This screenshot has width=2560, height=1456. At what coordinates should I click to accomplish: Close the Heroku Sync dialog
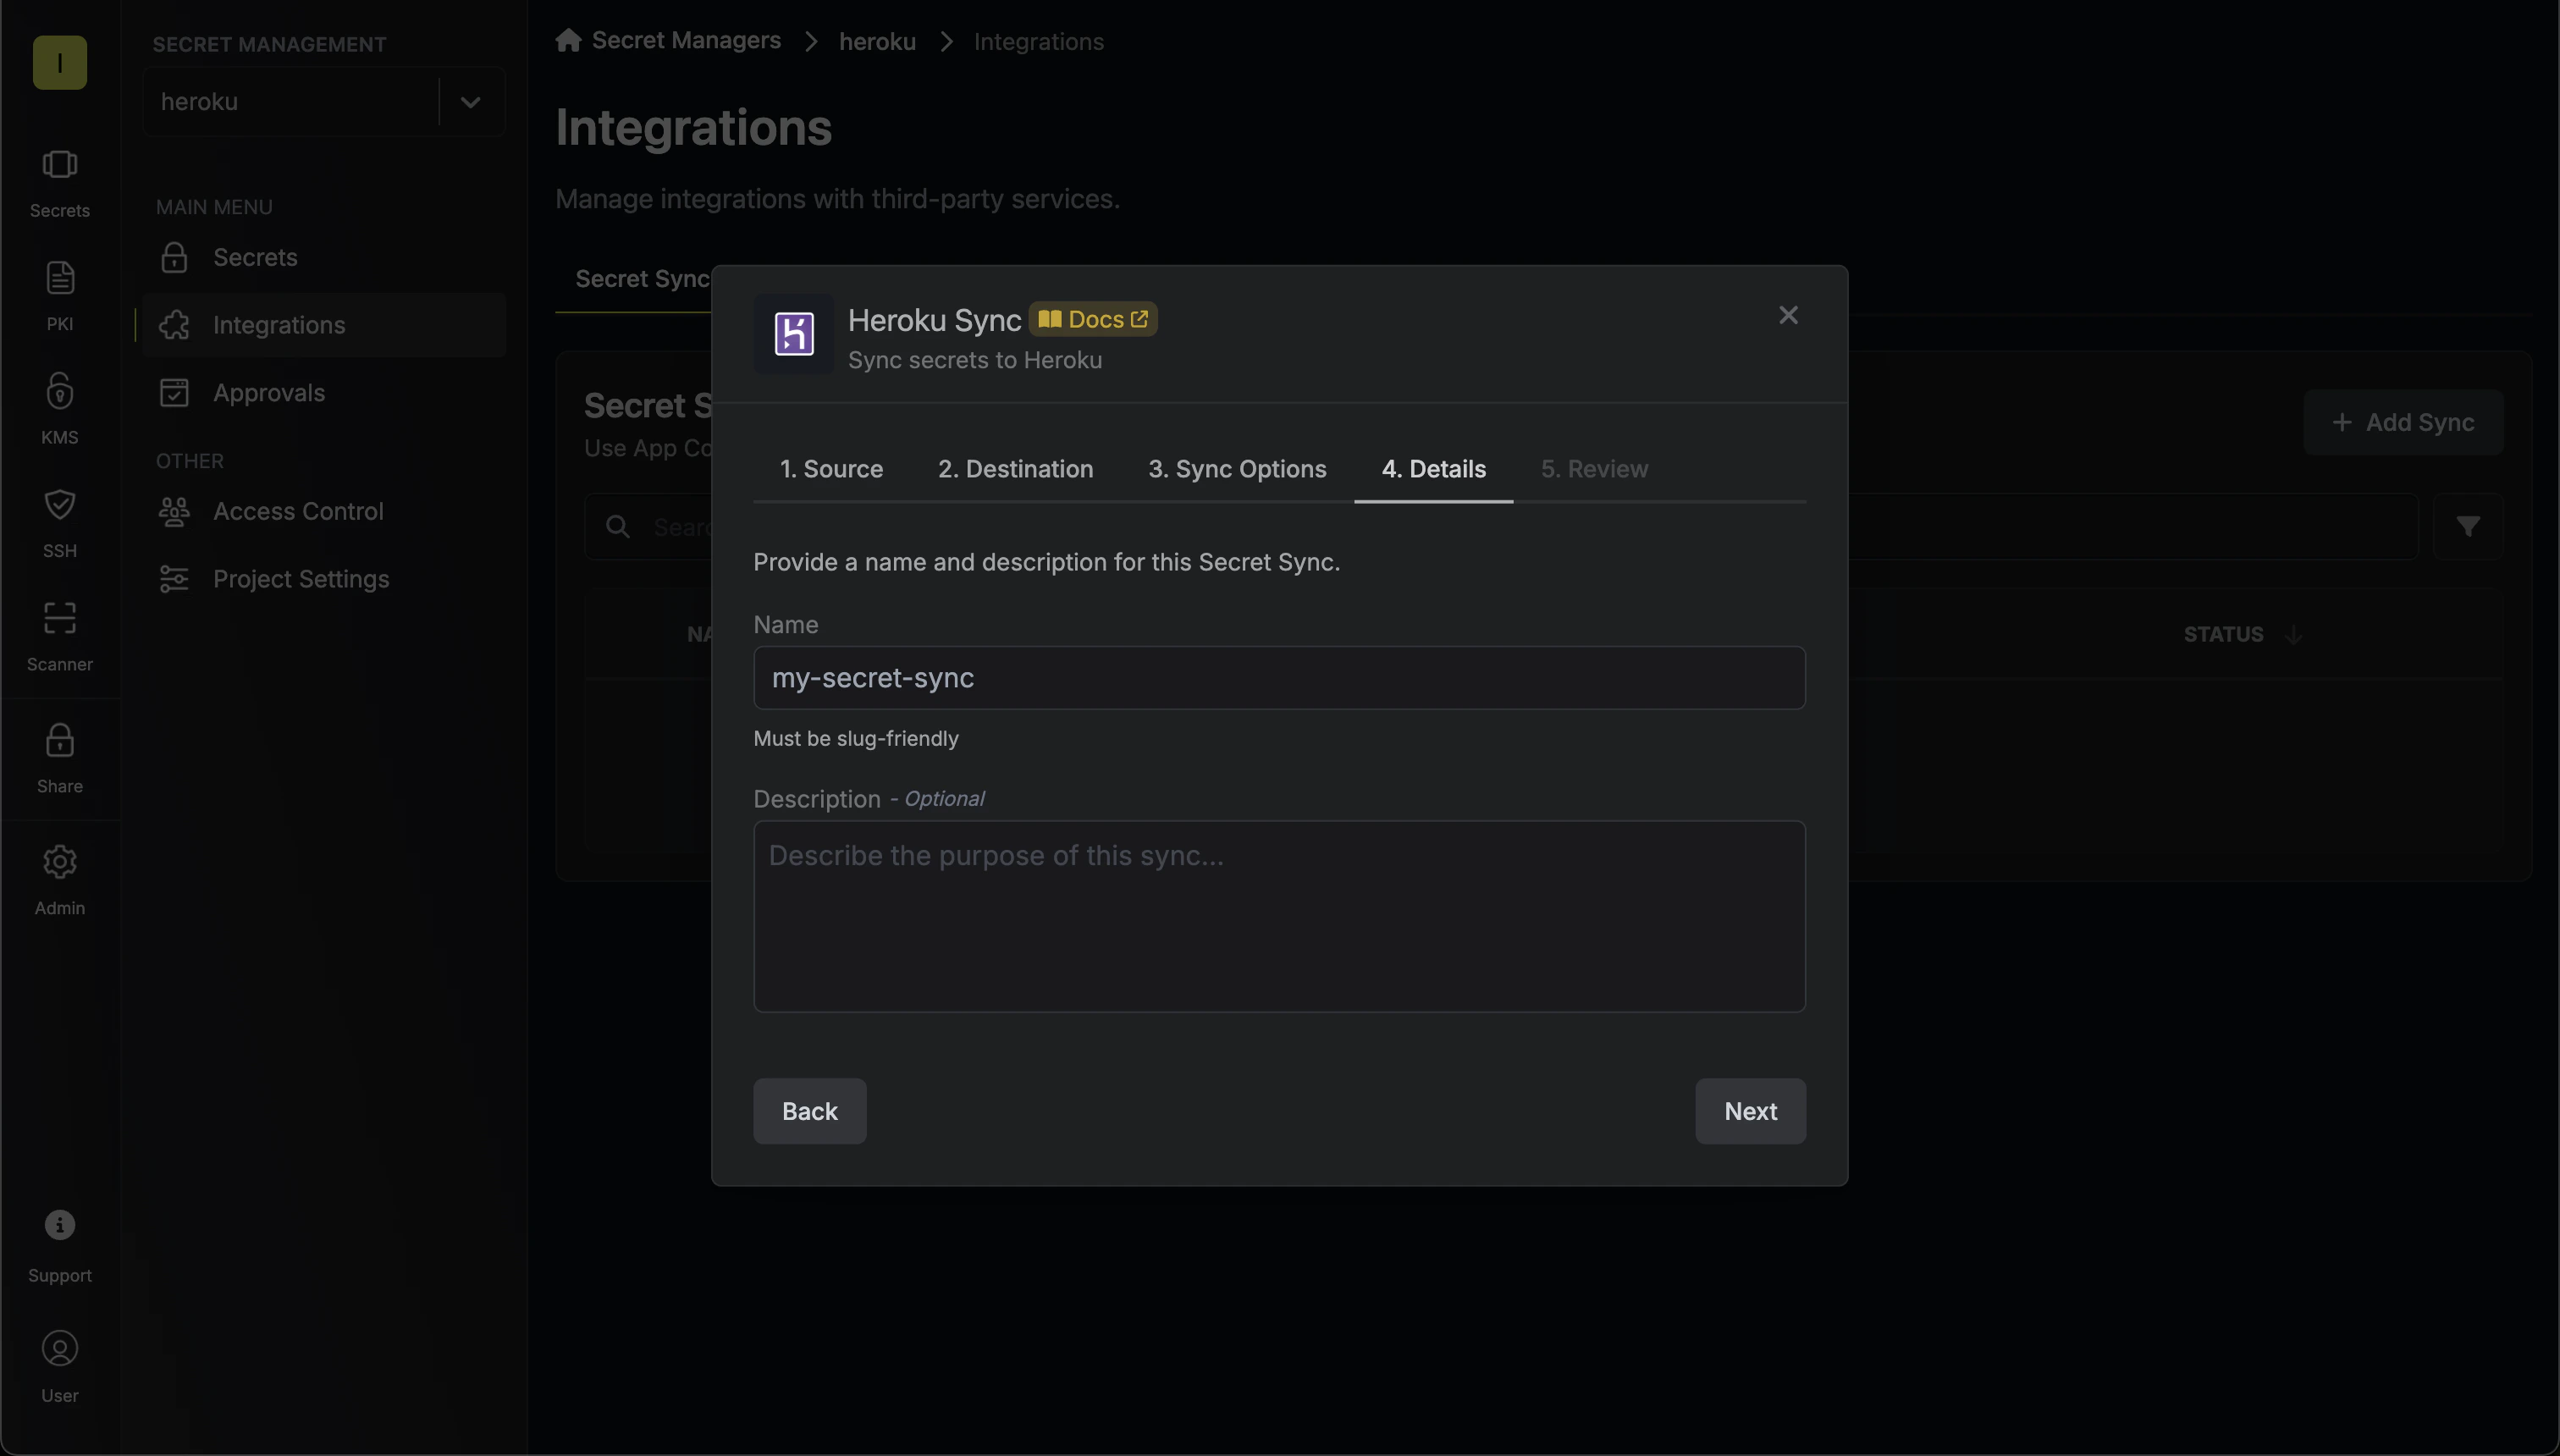(x=1788, y=315)
